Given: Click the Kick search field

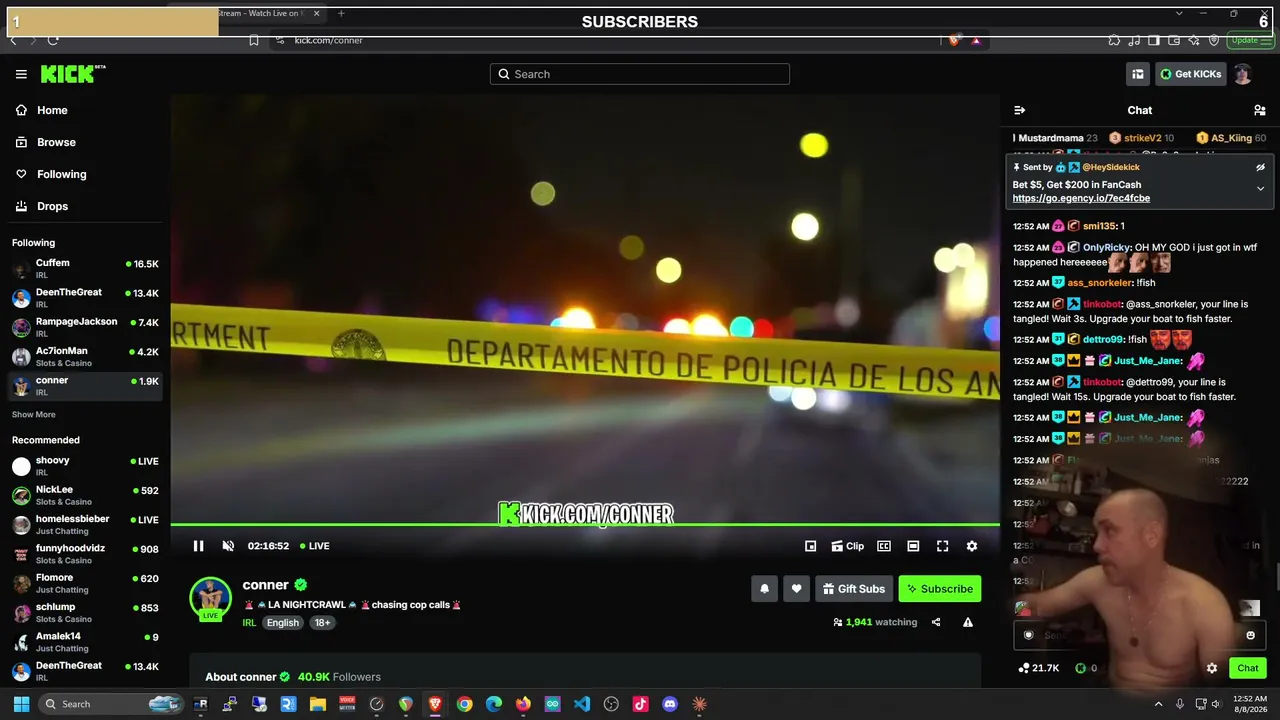Looking at the screenshot, I should (x=640, y=74).
